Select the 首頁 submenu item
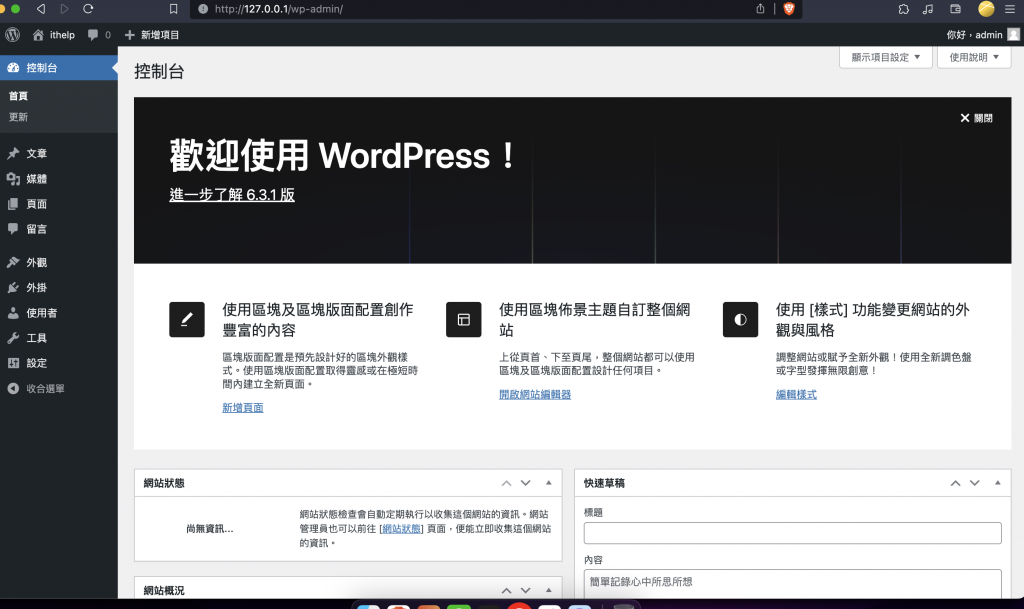 18,96
